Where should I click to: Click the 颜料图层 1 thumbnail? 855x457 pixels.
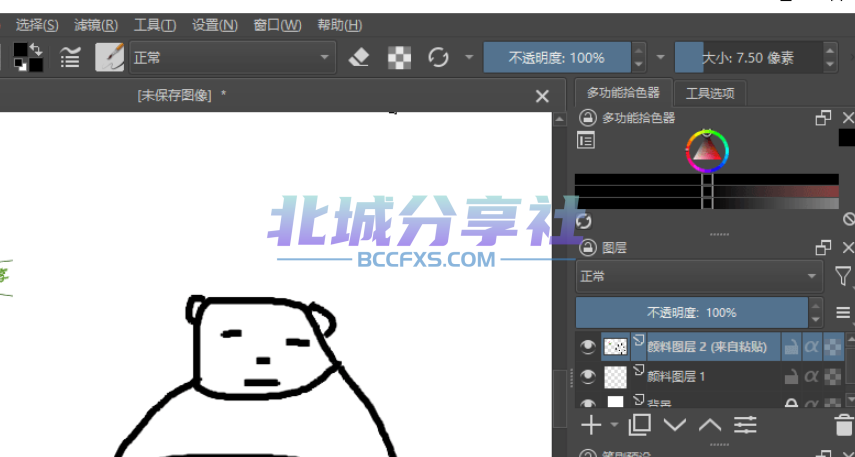coord(616,377)
